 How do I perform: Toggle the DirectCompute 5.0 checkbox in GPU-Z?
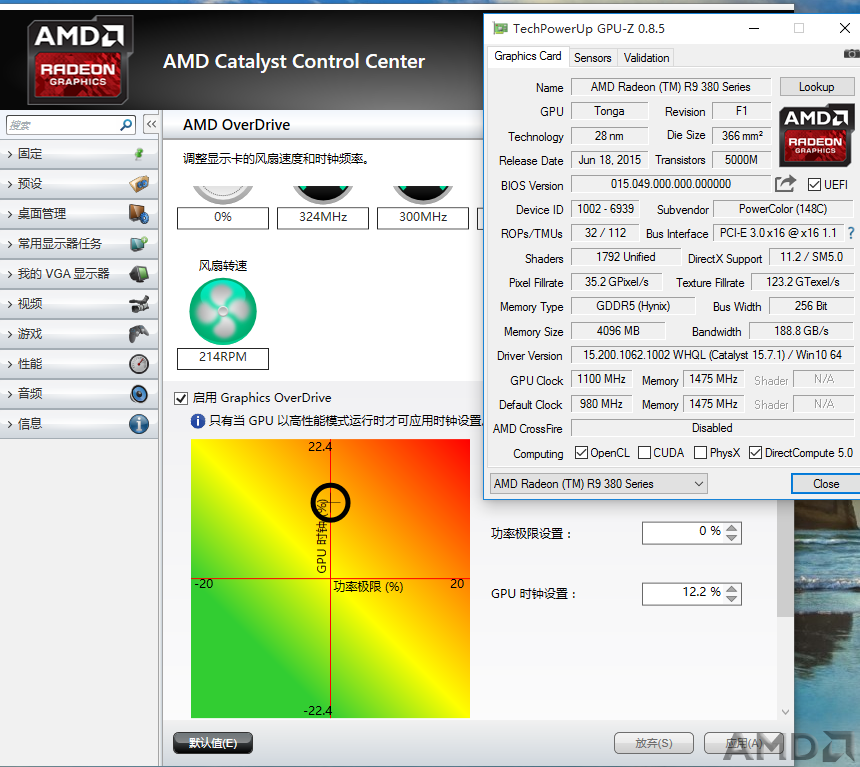pyautogui.click(x=755, y=453)
